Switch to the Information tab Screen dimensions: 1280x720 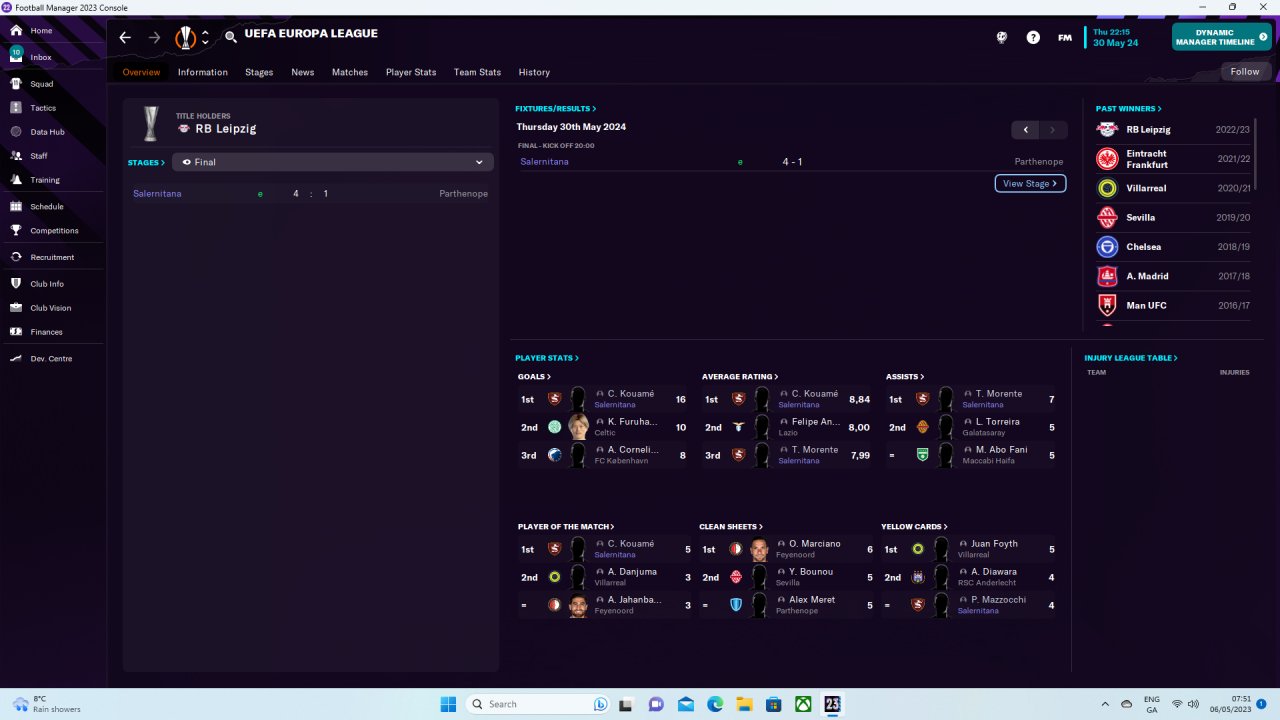tap(203, 72)
